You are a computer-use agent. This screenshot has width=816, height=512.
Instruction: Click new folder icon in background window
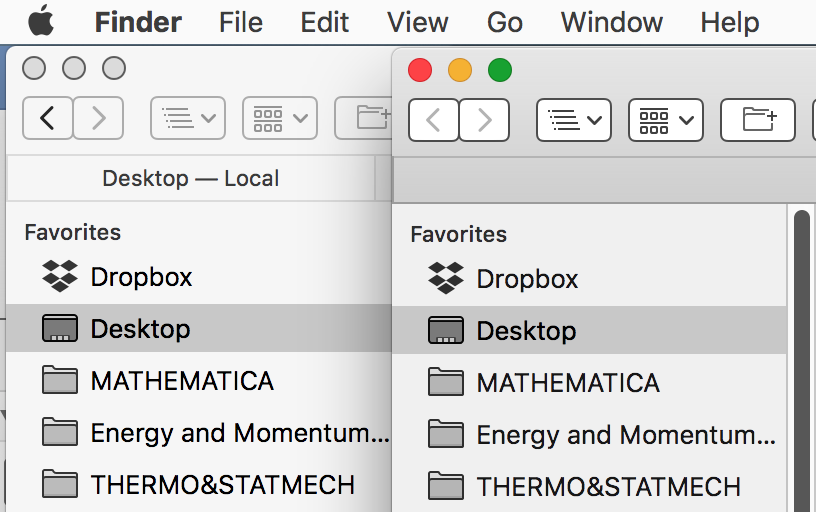coord(363,118)
